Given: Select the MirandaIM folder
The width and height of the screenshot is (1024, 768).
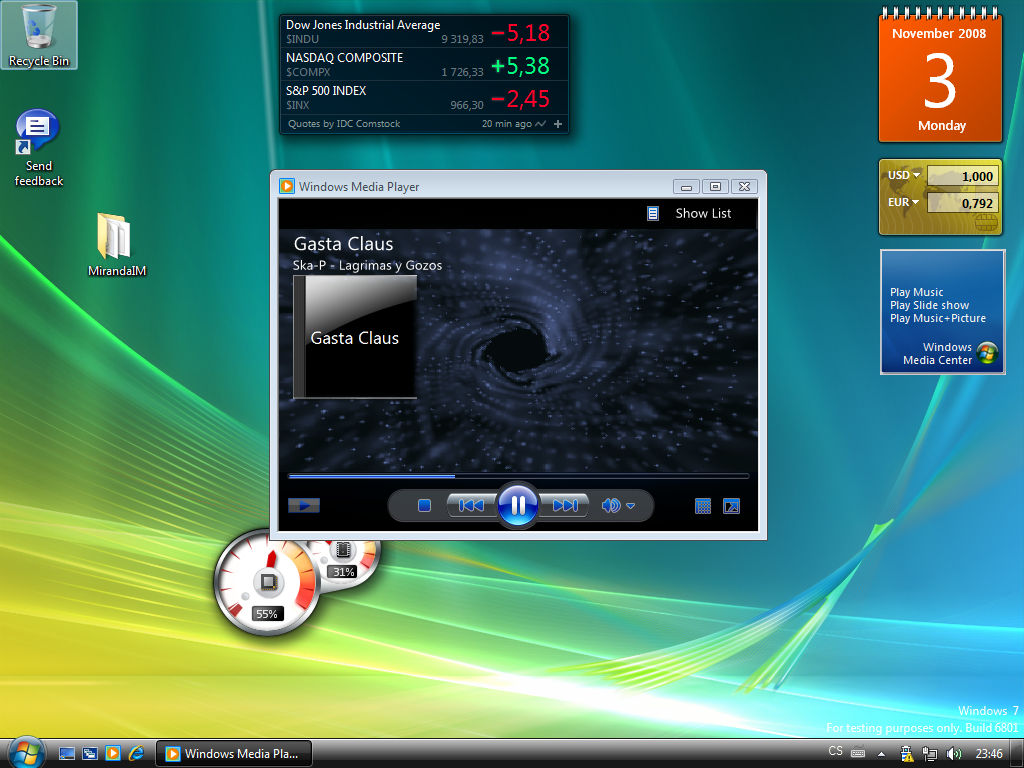Looking at the screenshot, I should click(x=117, y=245).
